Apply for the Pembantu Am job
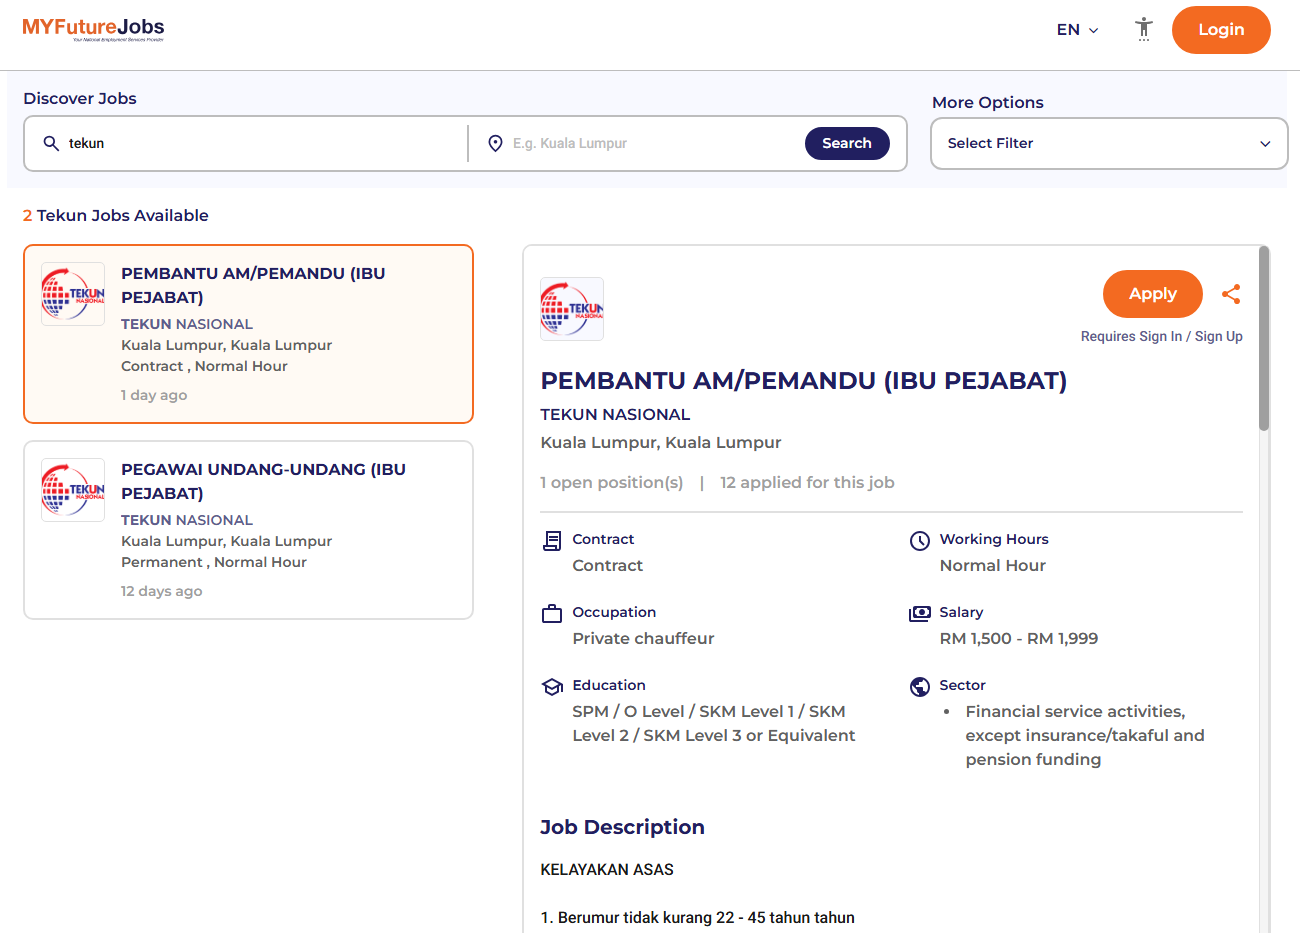Screen dimensions: 1300x933 1153,294
